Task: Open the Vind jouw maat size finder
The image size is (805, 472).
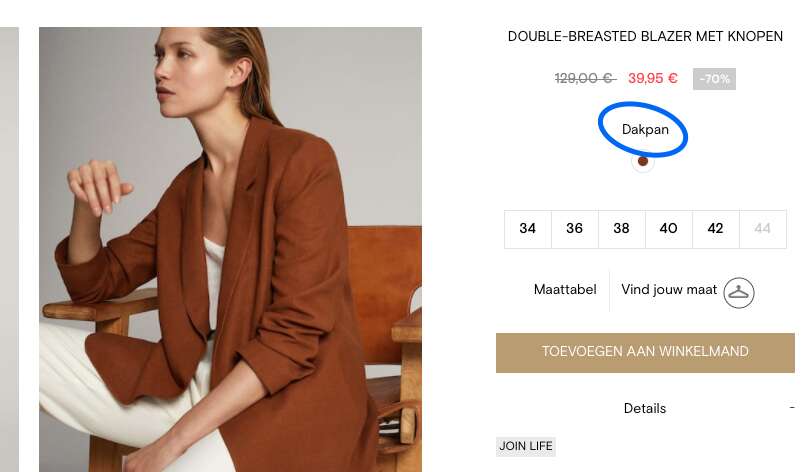Action: (669, 290)
